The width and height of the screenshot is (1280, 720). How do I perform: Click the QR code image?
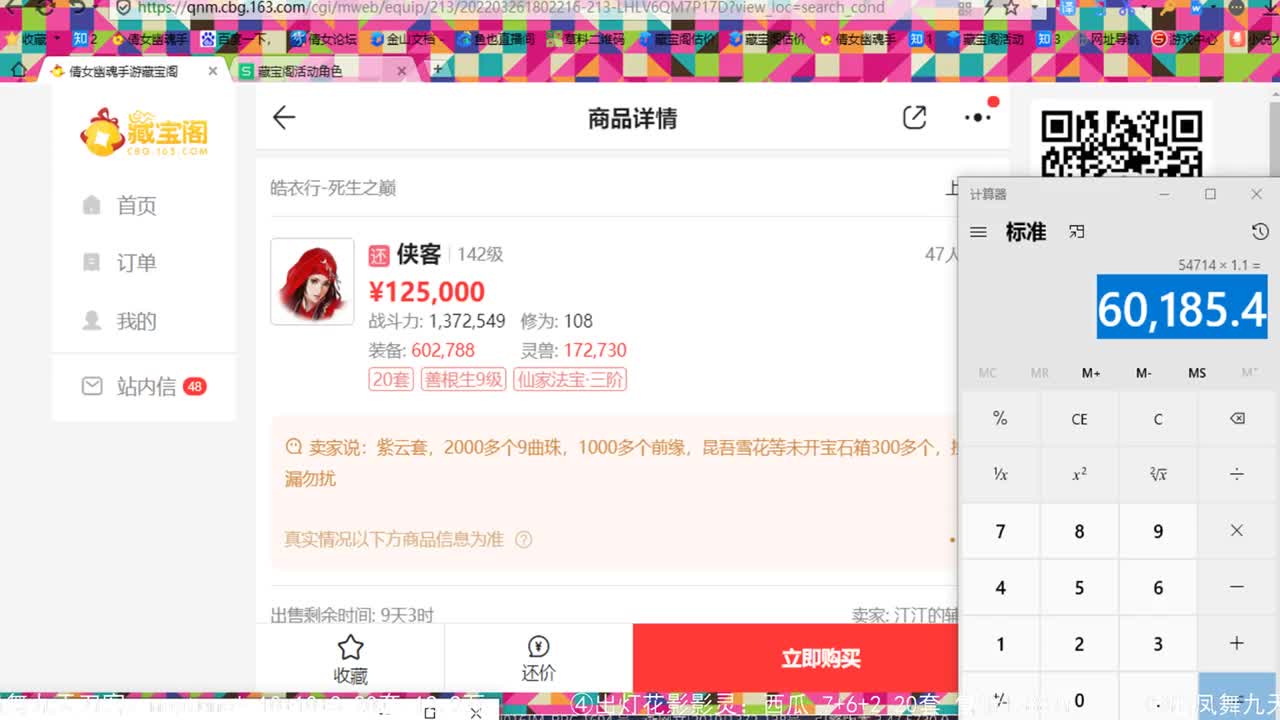click(1120, 141)
